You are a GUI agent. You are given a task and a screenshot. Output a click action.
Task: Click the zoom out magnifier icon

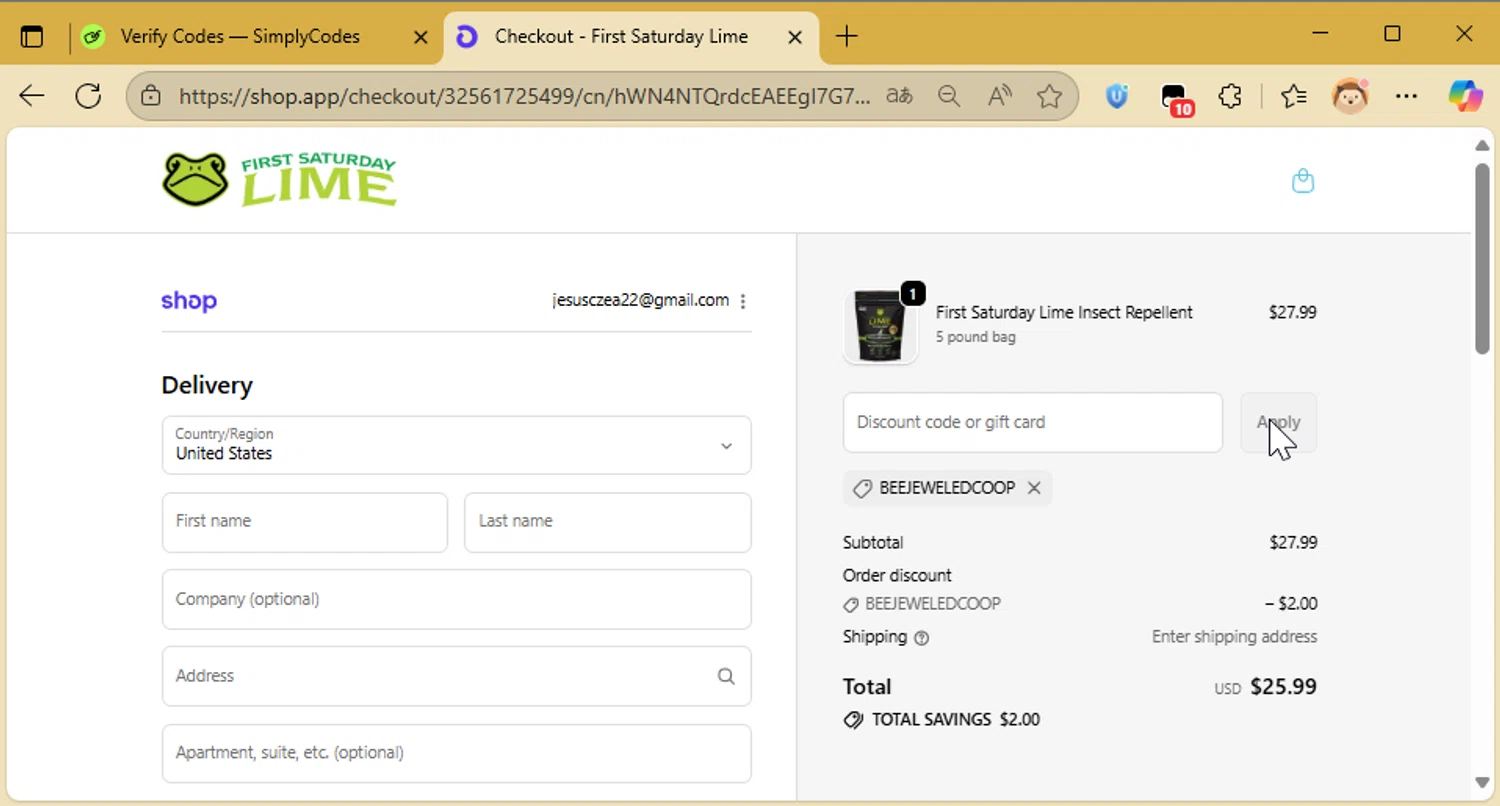[949, 96]
